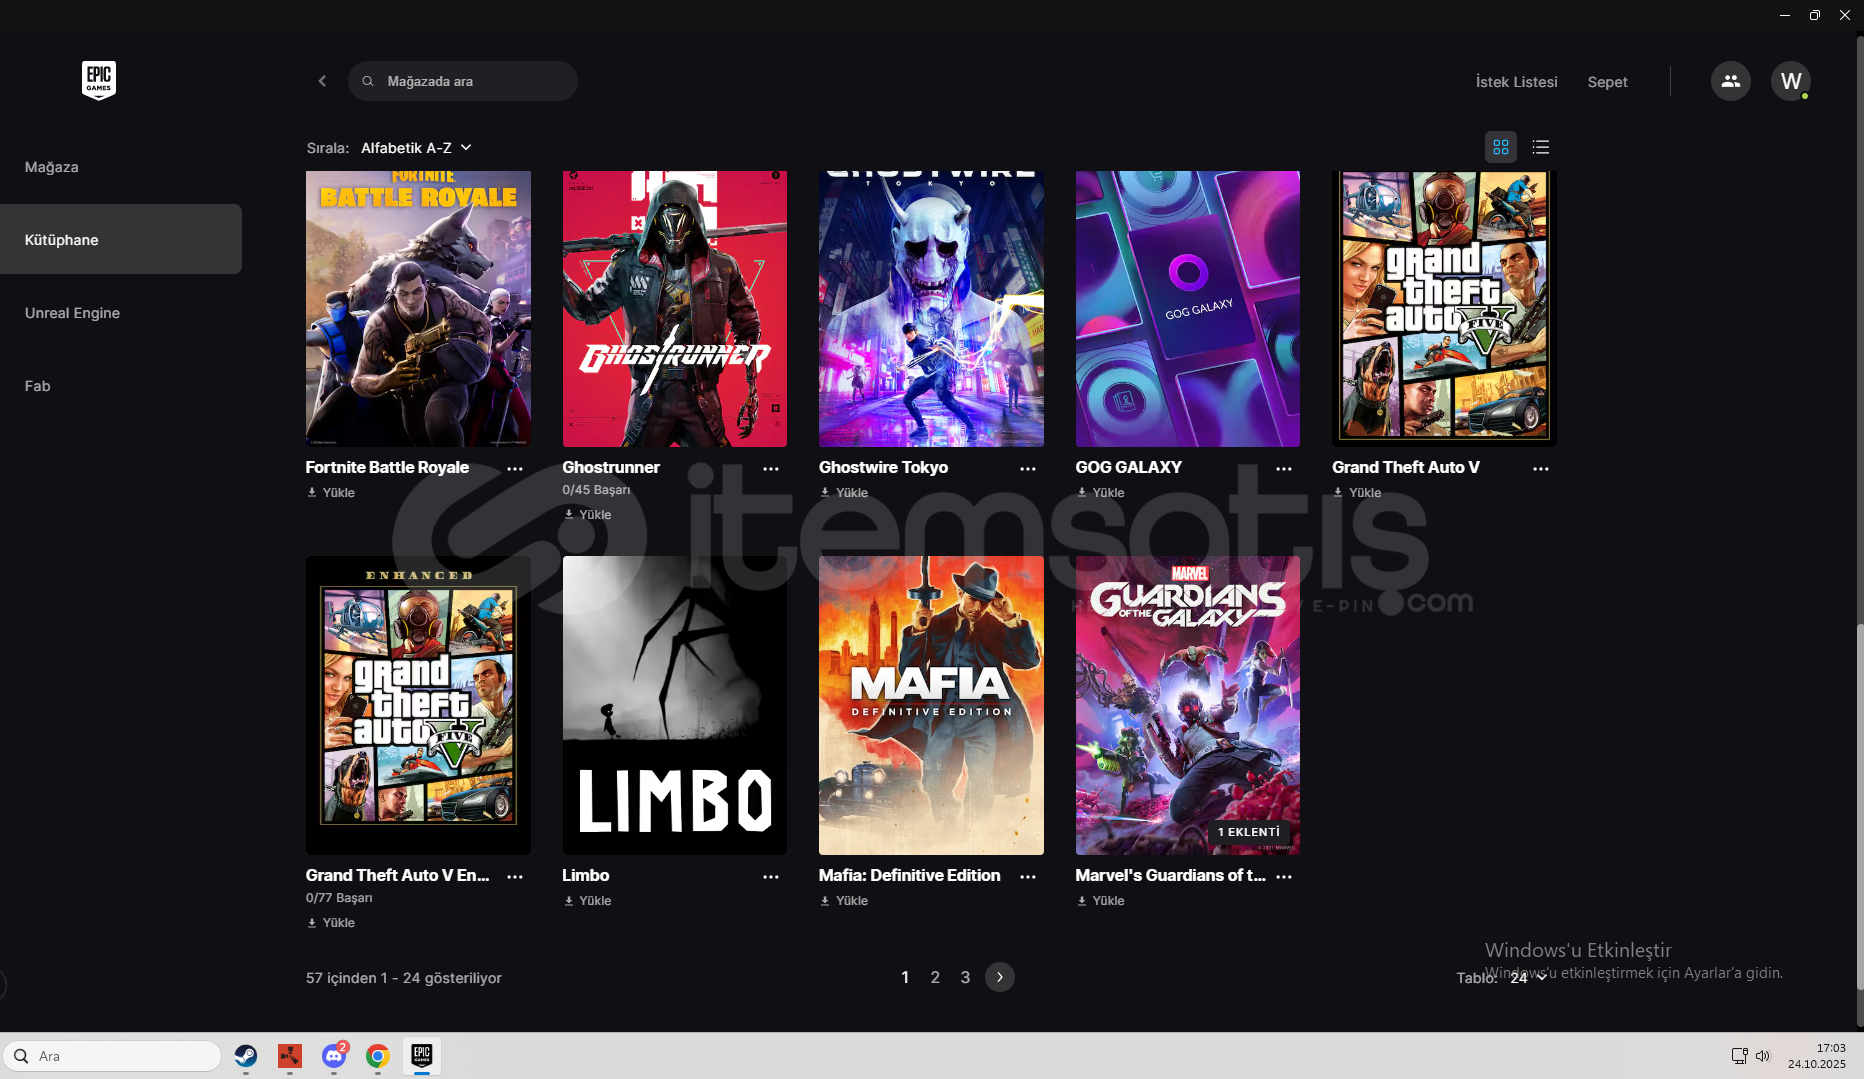The width and height of the screenshot is (1864, 1079).
Task: Open options menu for Limbo
Action: [771, 876]
